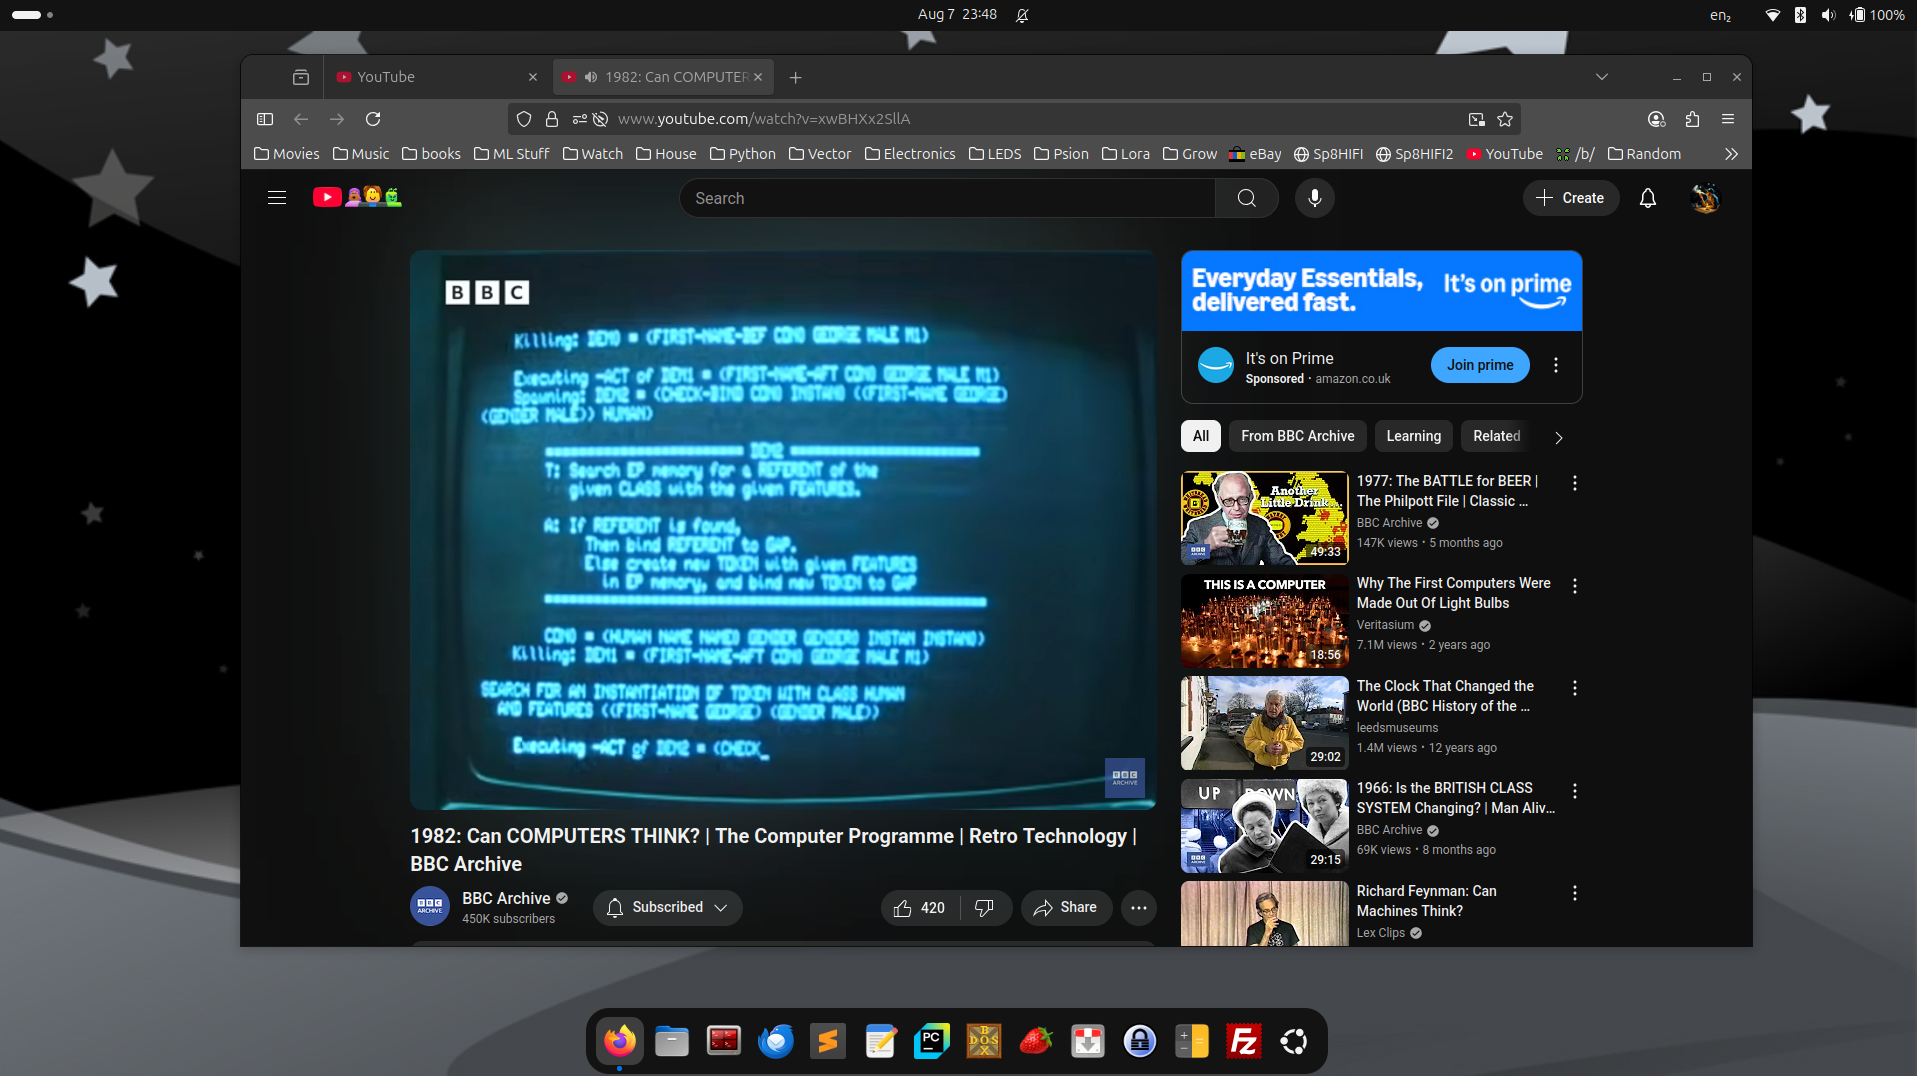The image size is (1917, 1076).
Task: Show tracking protection shield info
Action: 524,119
